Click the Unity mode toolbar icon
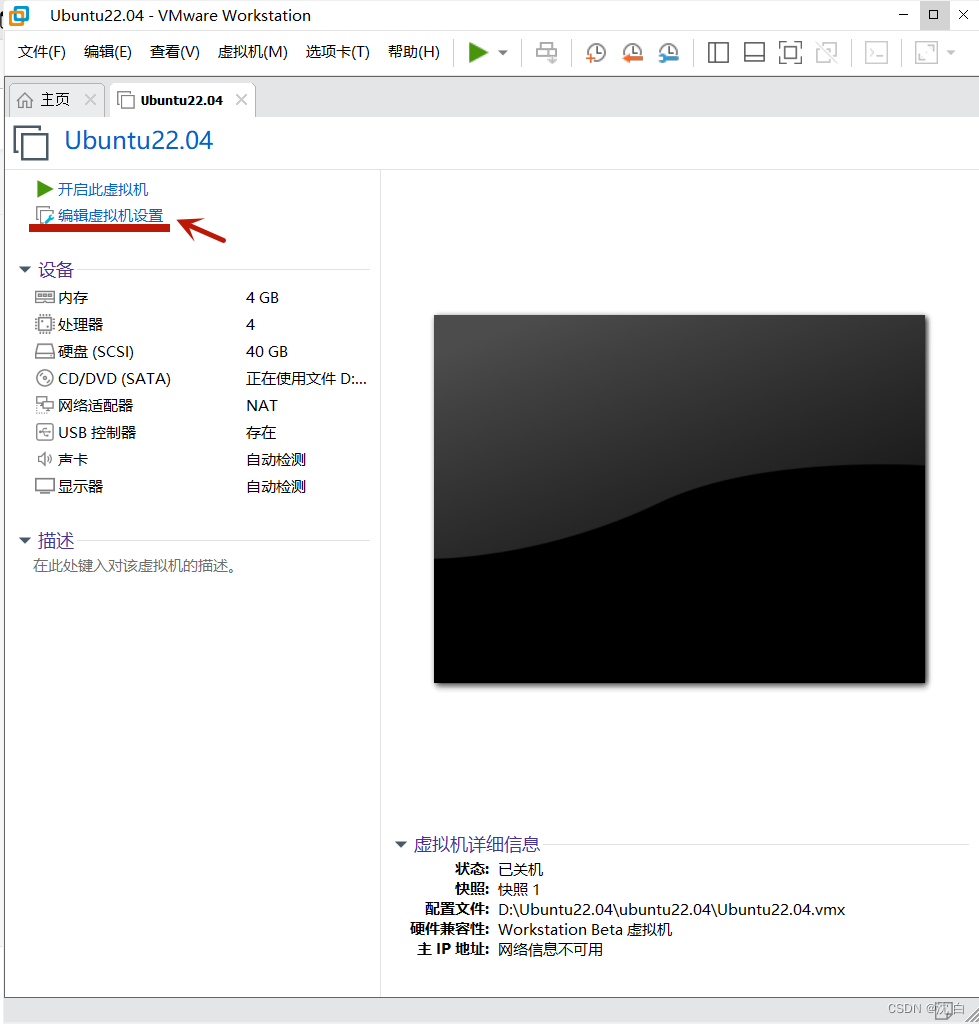Image resolution: width=979 pixels, height=1024 pixels. [x=827, y=52]
